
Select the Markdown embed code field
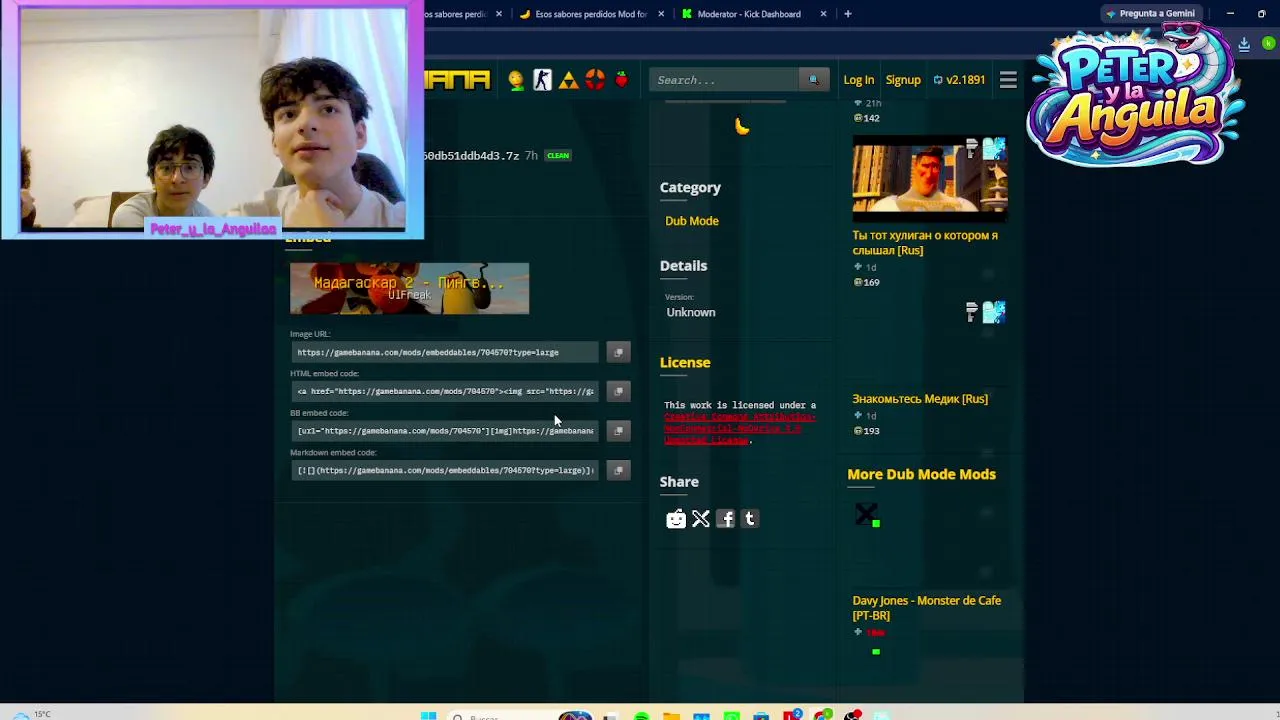[445, 470]
